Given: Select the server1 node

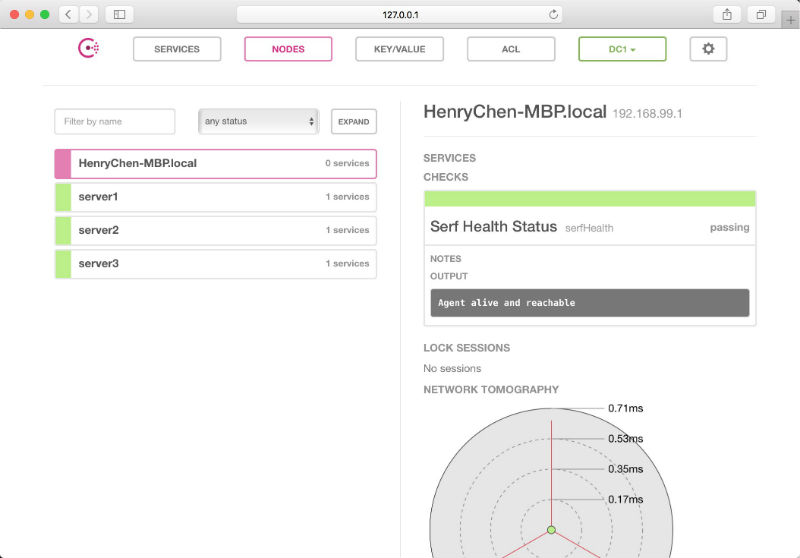Looking at the screenshot, I should click(215, 197).
